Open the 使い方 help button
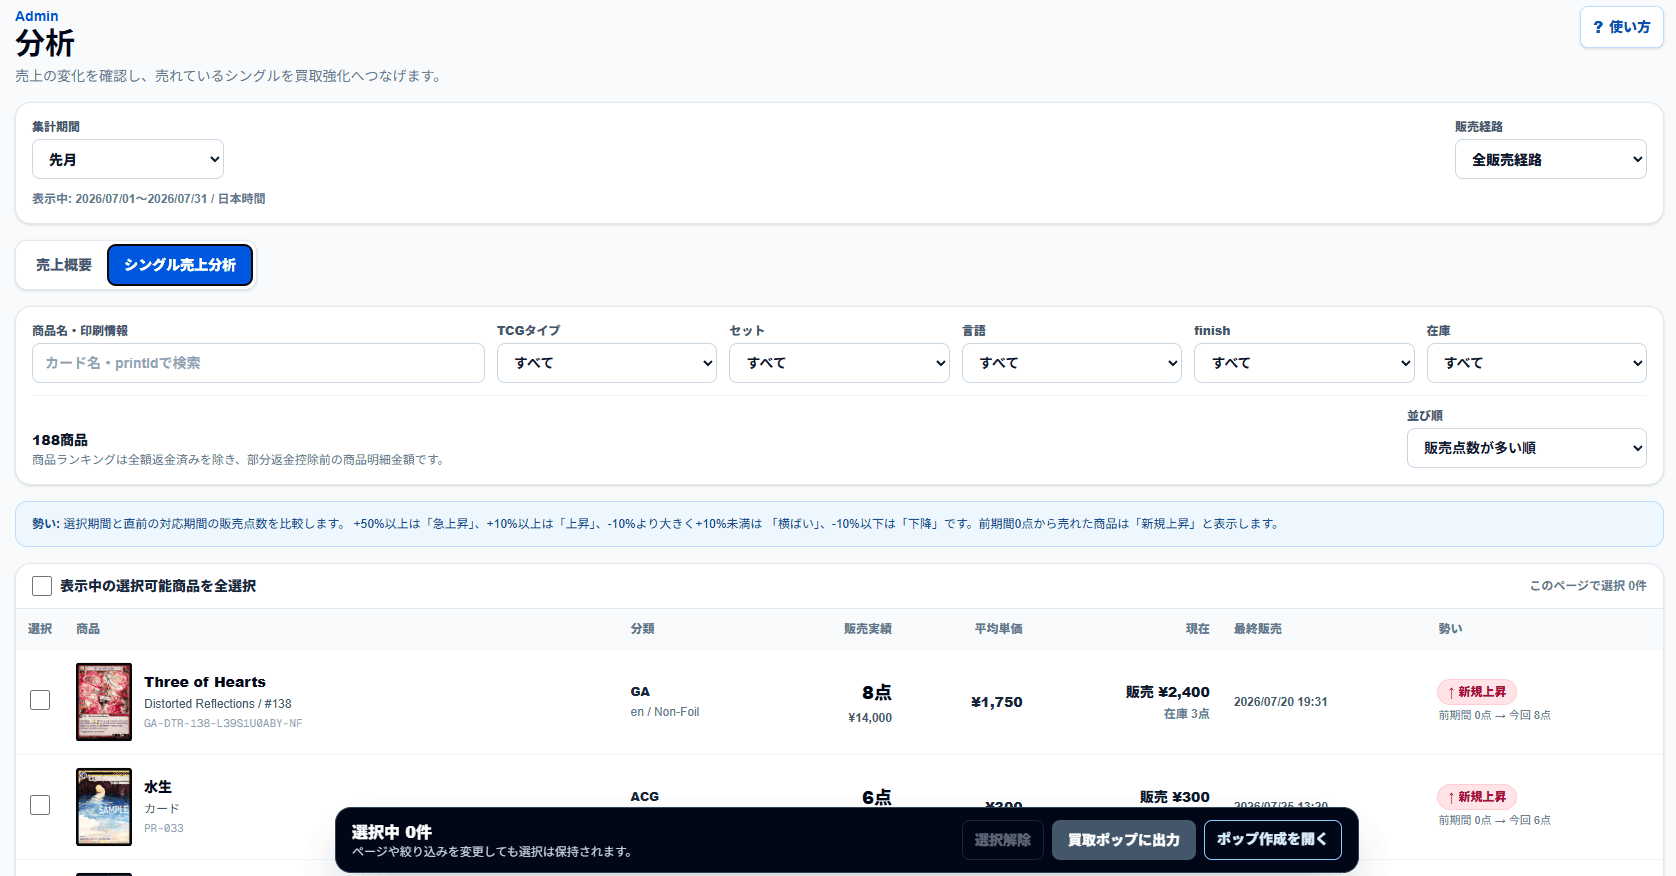 point(1621,27)
